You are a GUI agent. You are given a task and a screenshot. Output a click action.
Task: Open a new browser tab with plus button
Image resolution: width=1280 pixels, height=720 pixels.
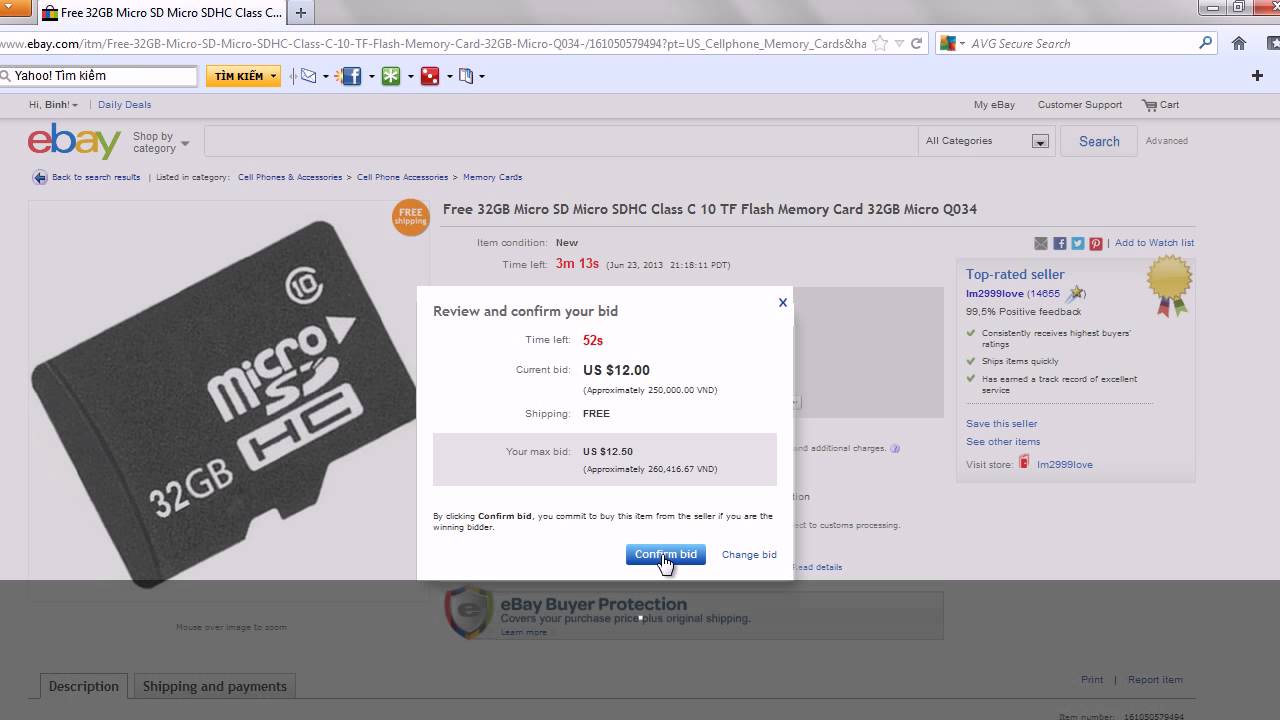[301, 13]
